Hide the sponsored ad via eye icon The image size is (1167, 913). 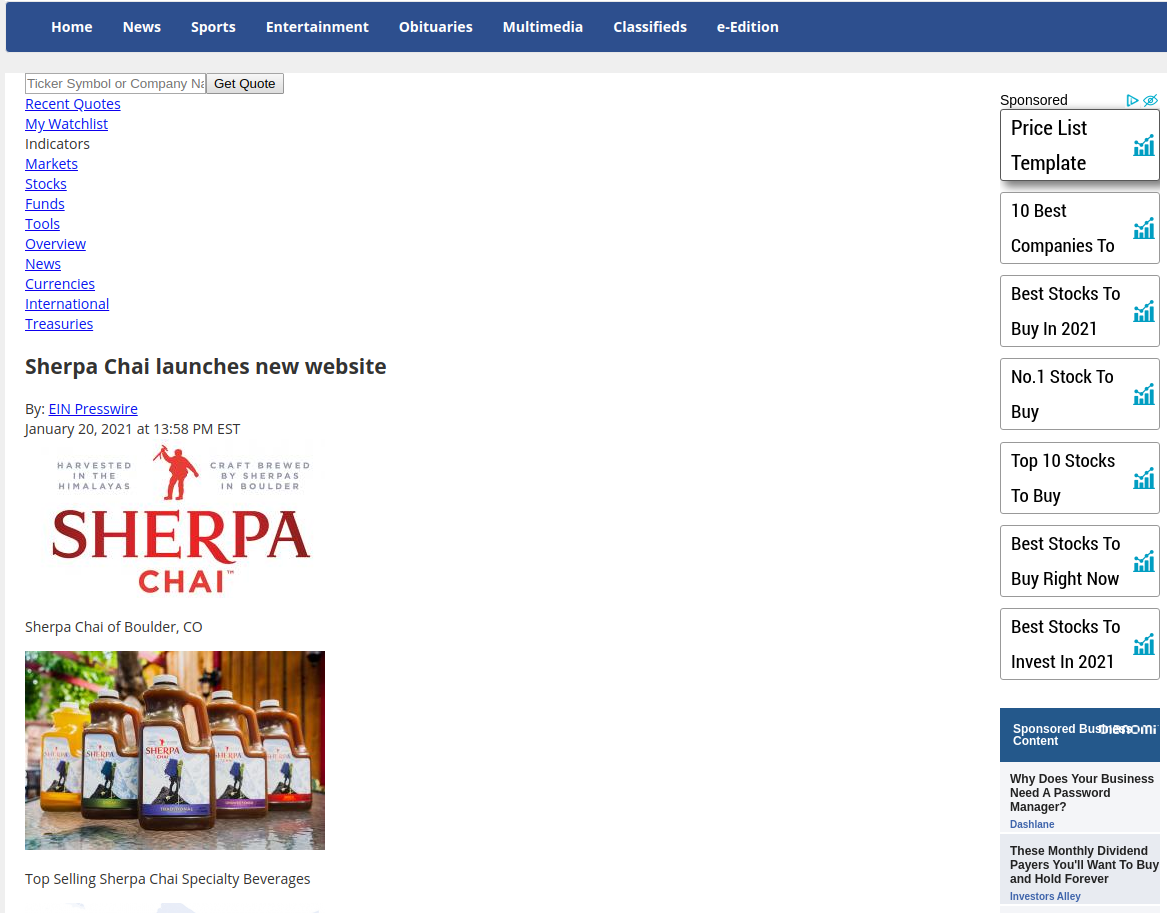1150,100
